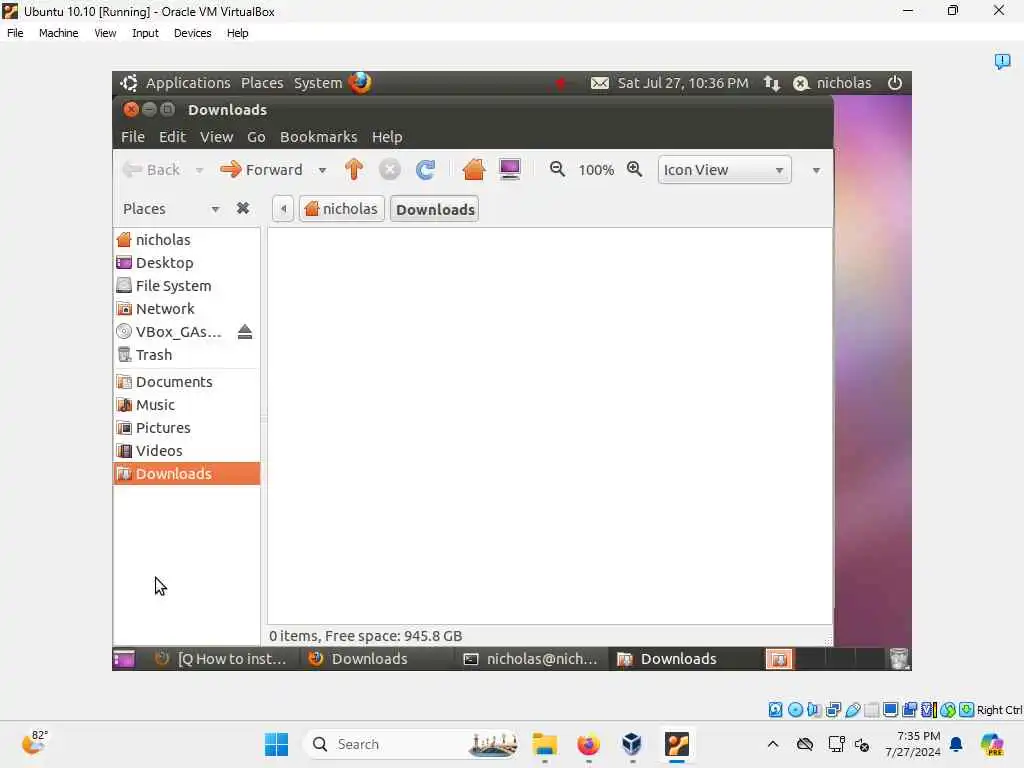This screenshot has height=768, width=1024.
Task: Open the Applications panel menu
Action: [x=188, y=83]
